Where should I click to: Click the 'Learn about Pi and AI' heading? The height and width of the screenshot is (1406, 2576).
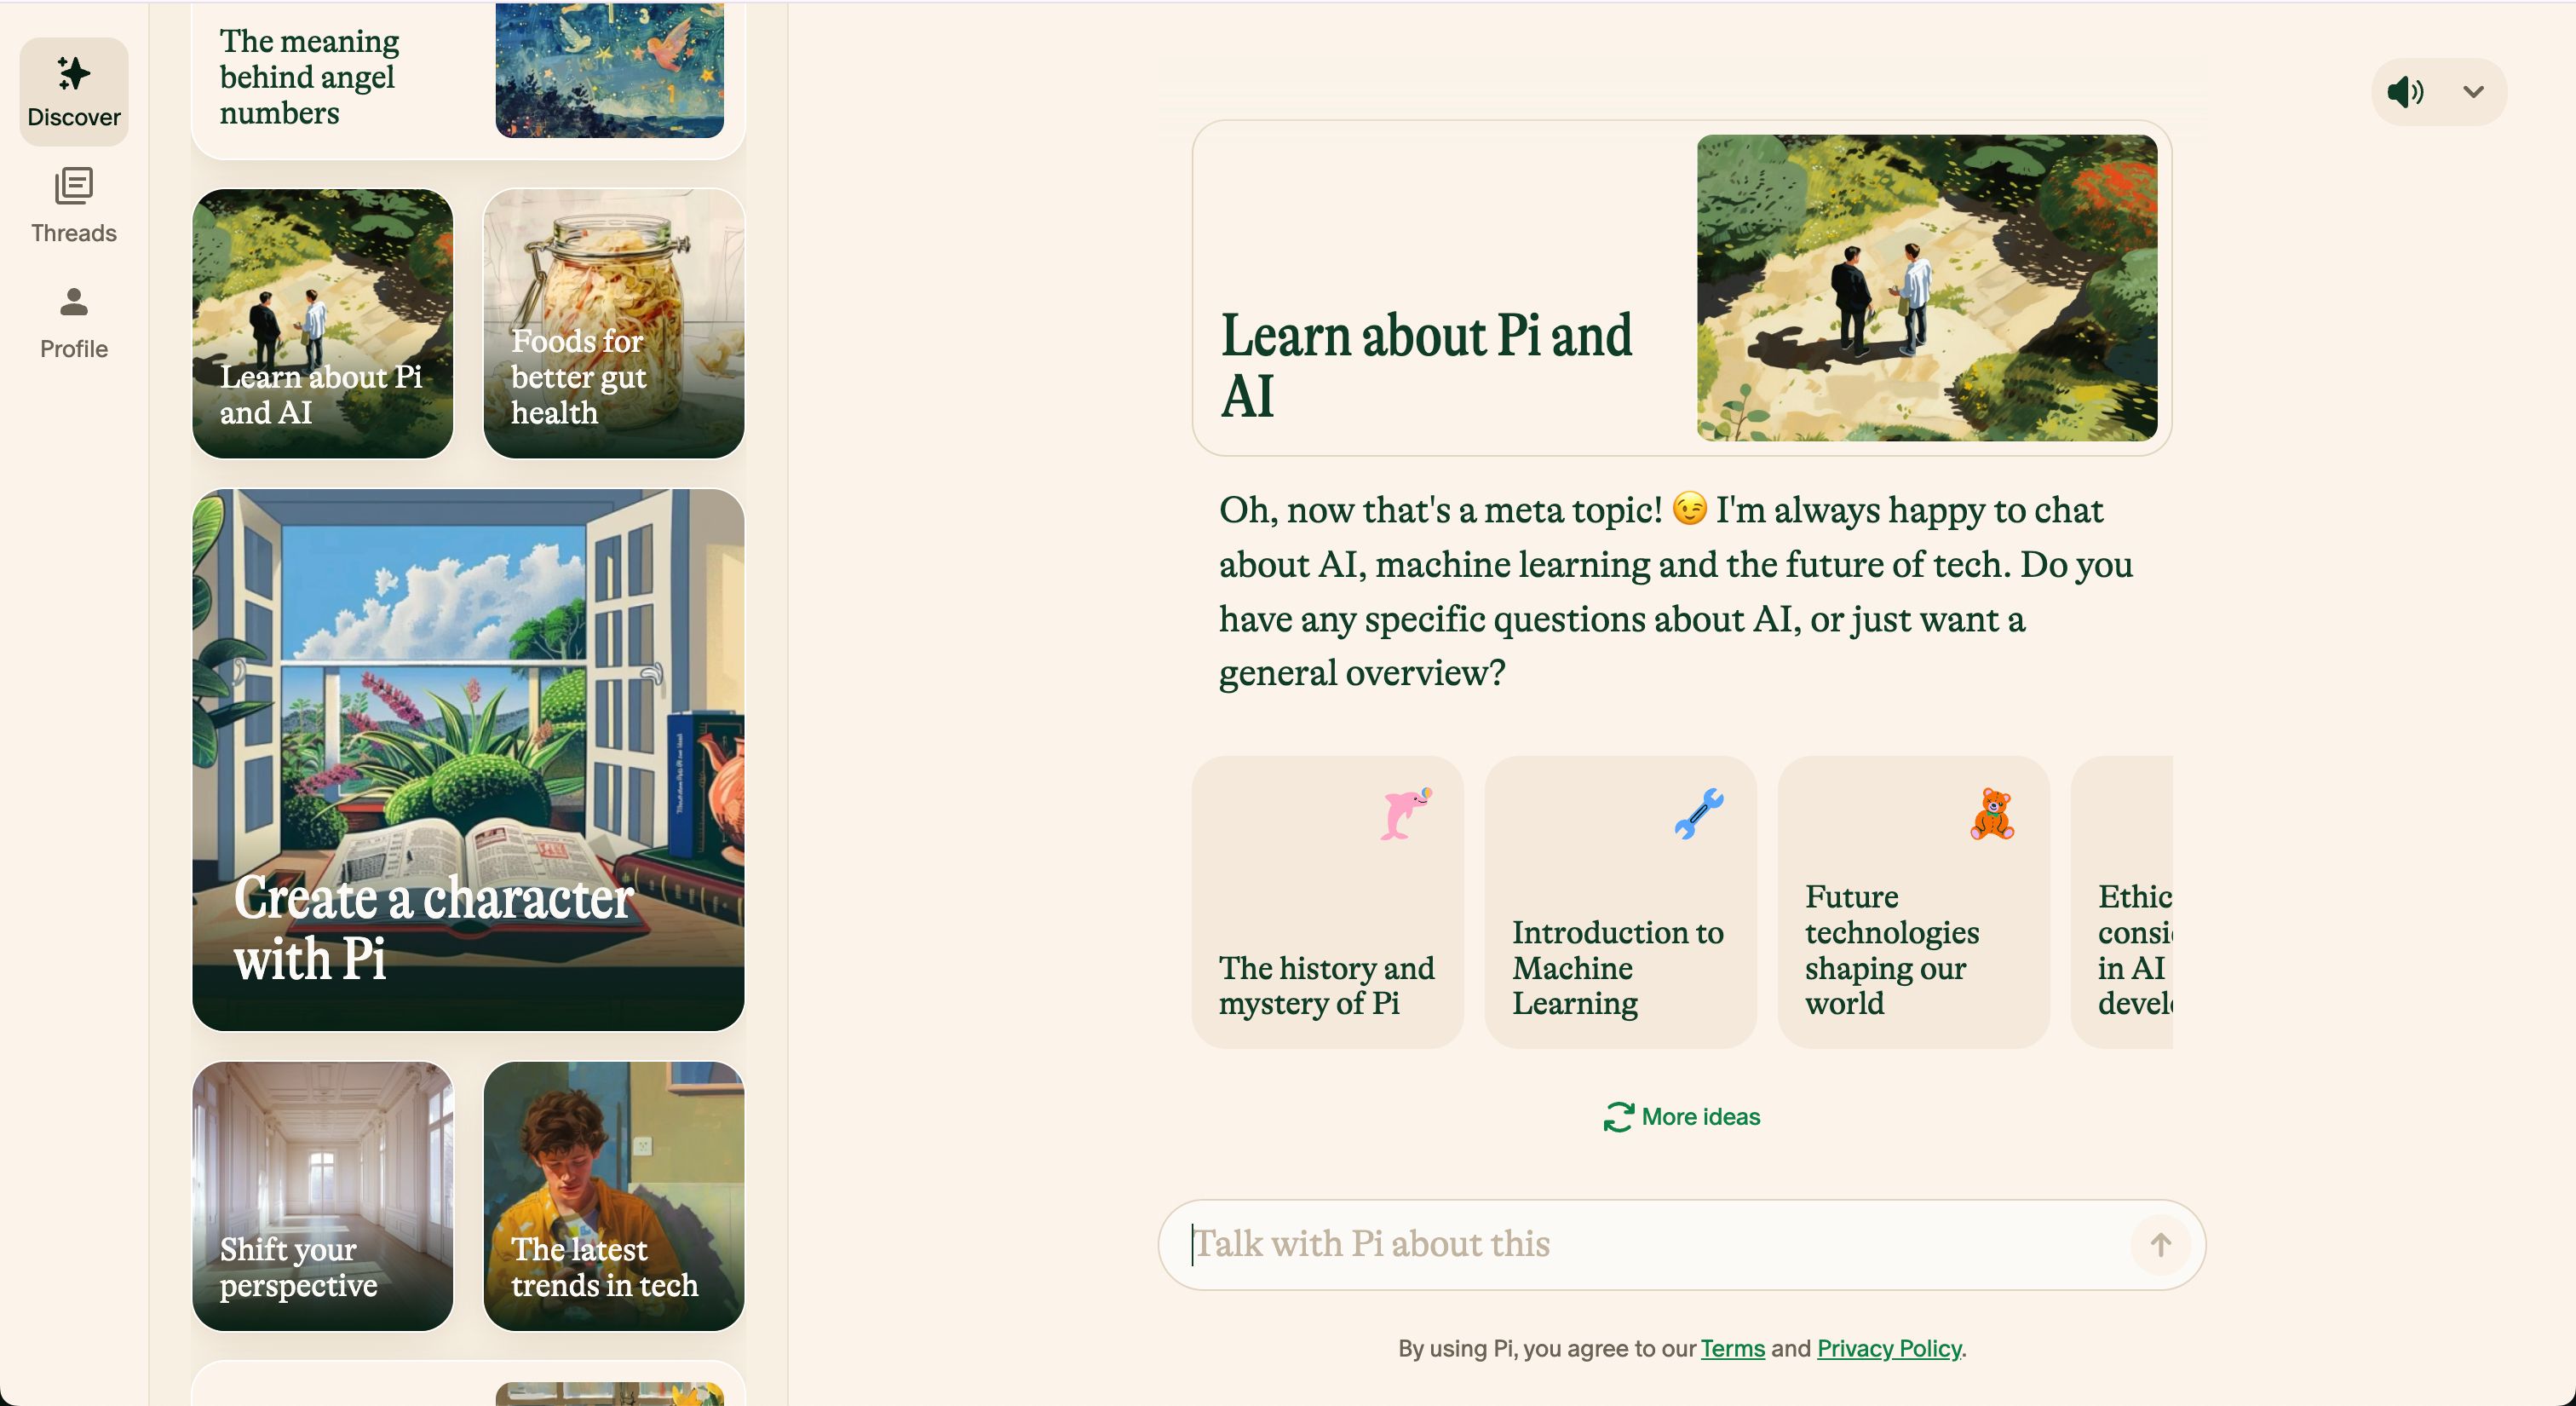pyautogui.click(x=1426, y=365)
